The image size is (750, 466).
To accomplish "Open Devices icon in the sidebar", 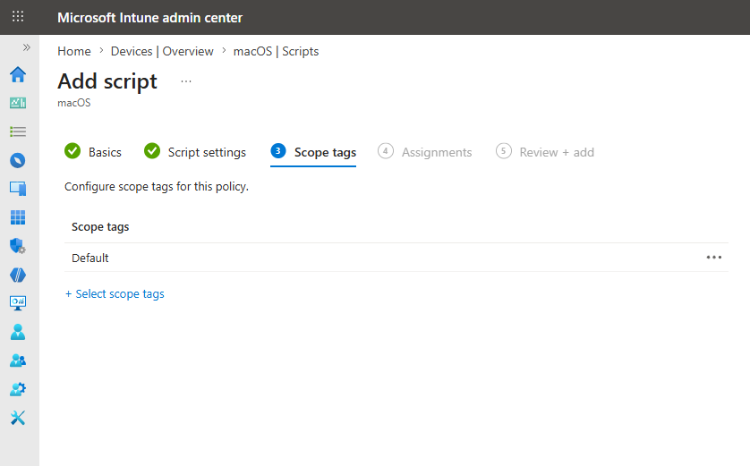I will click(x=18, y=189).
